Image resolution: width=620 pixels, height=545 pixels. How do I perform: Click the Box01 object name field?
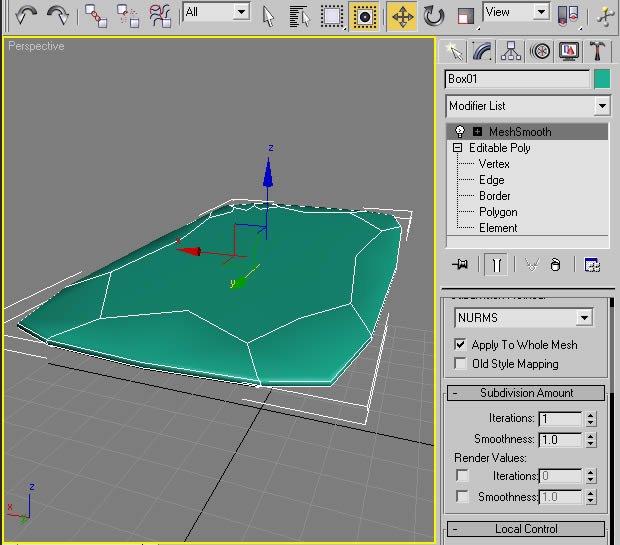tap(518, 79)
